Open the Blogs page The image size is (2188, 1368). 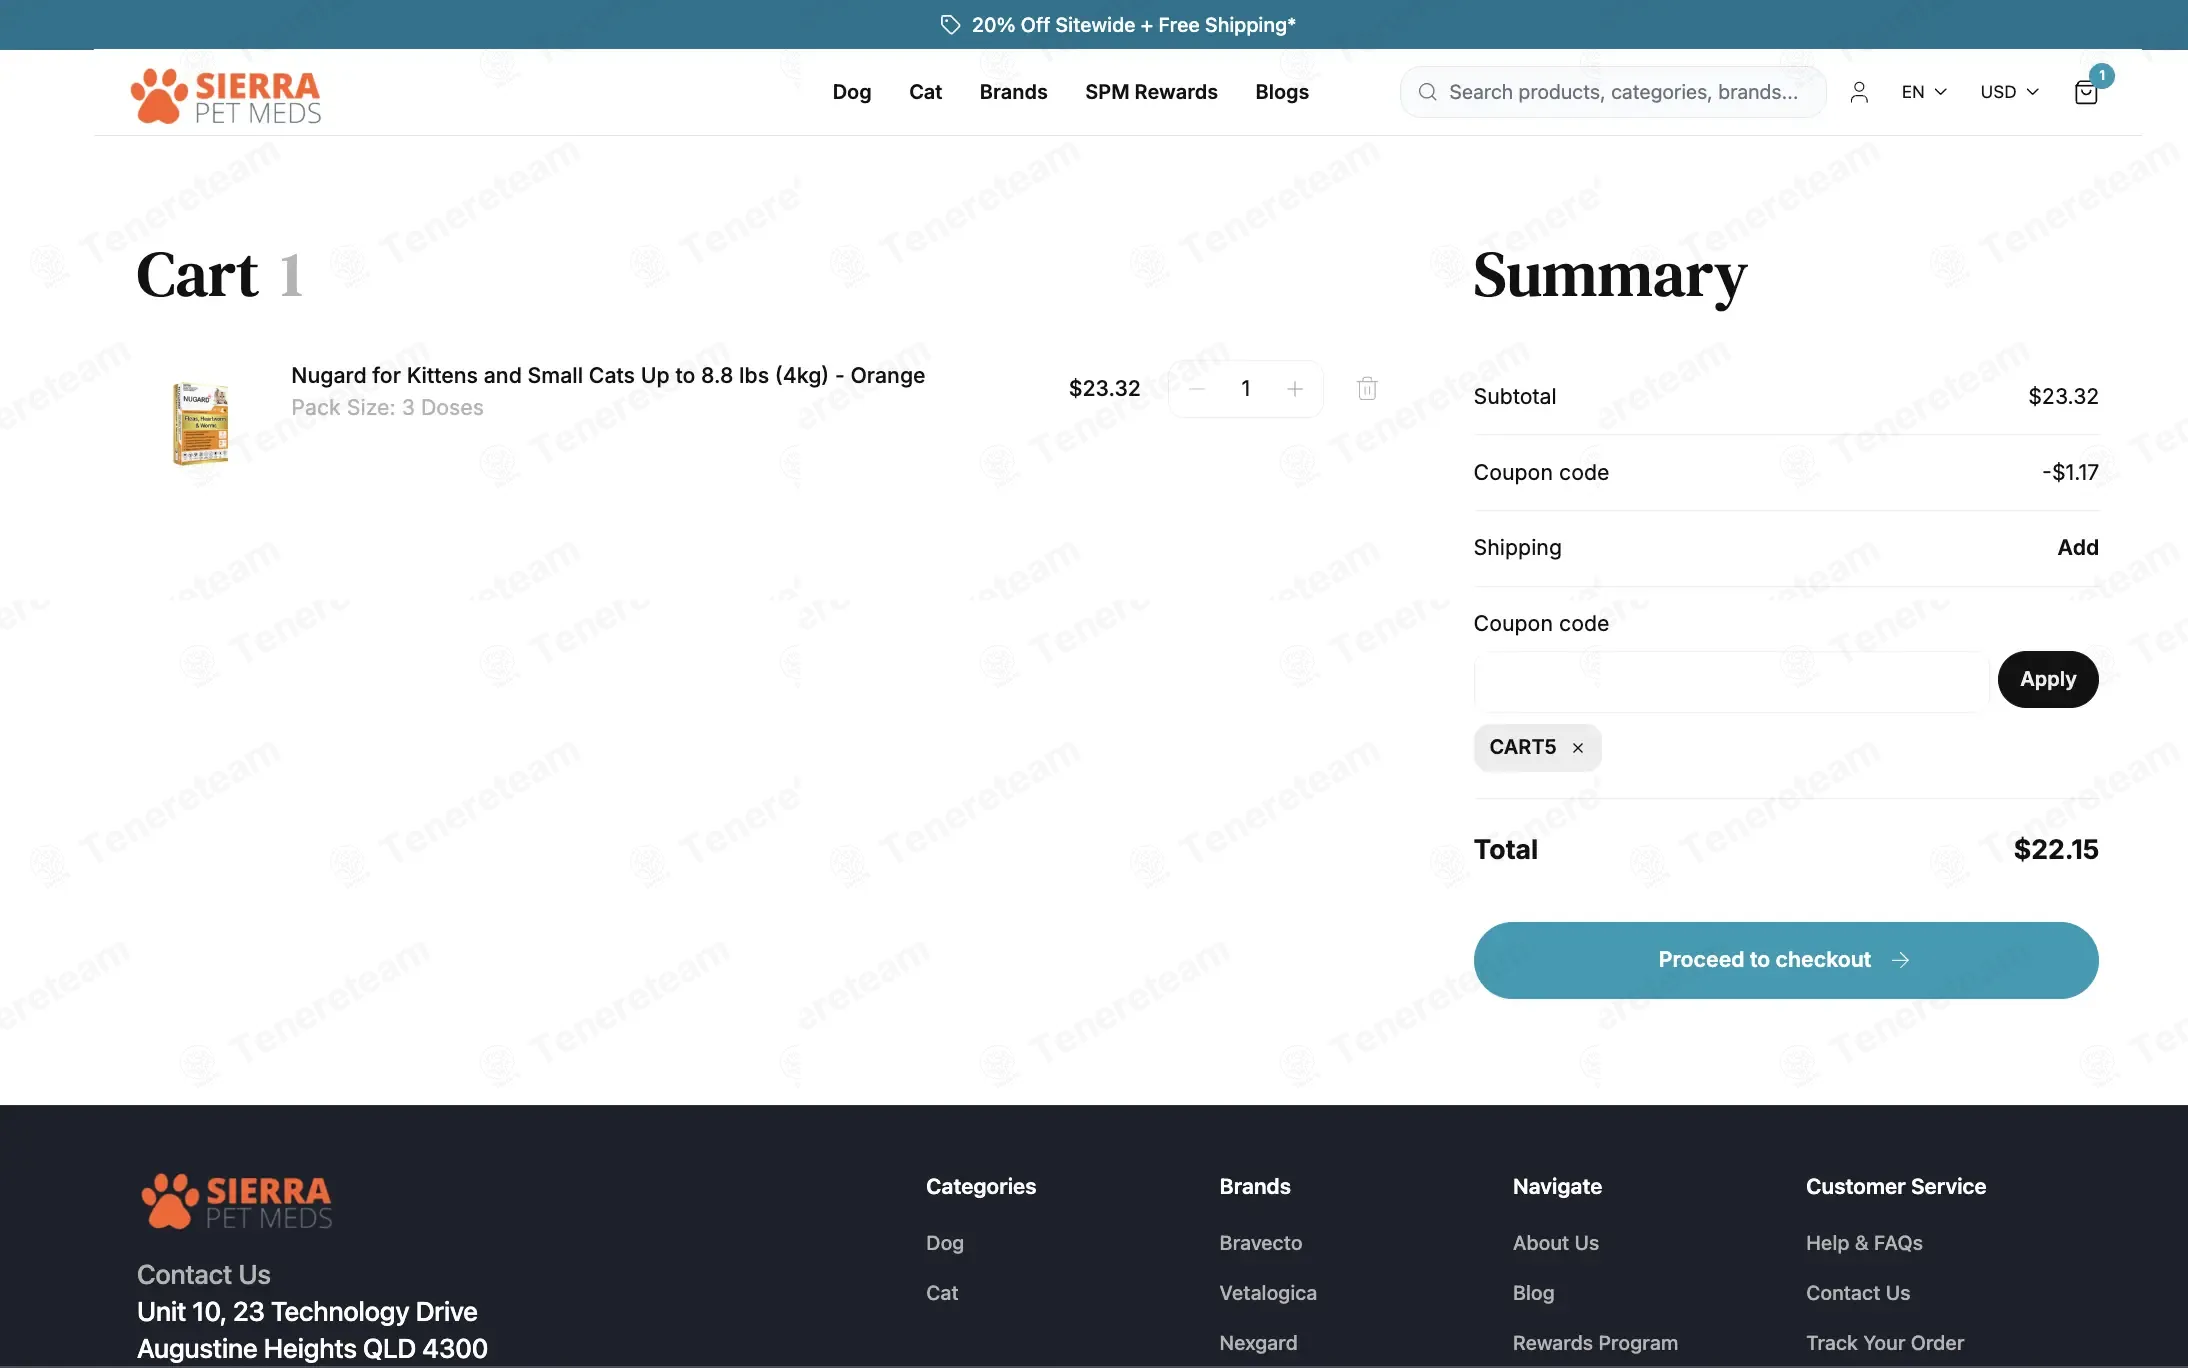(1282, 92)
